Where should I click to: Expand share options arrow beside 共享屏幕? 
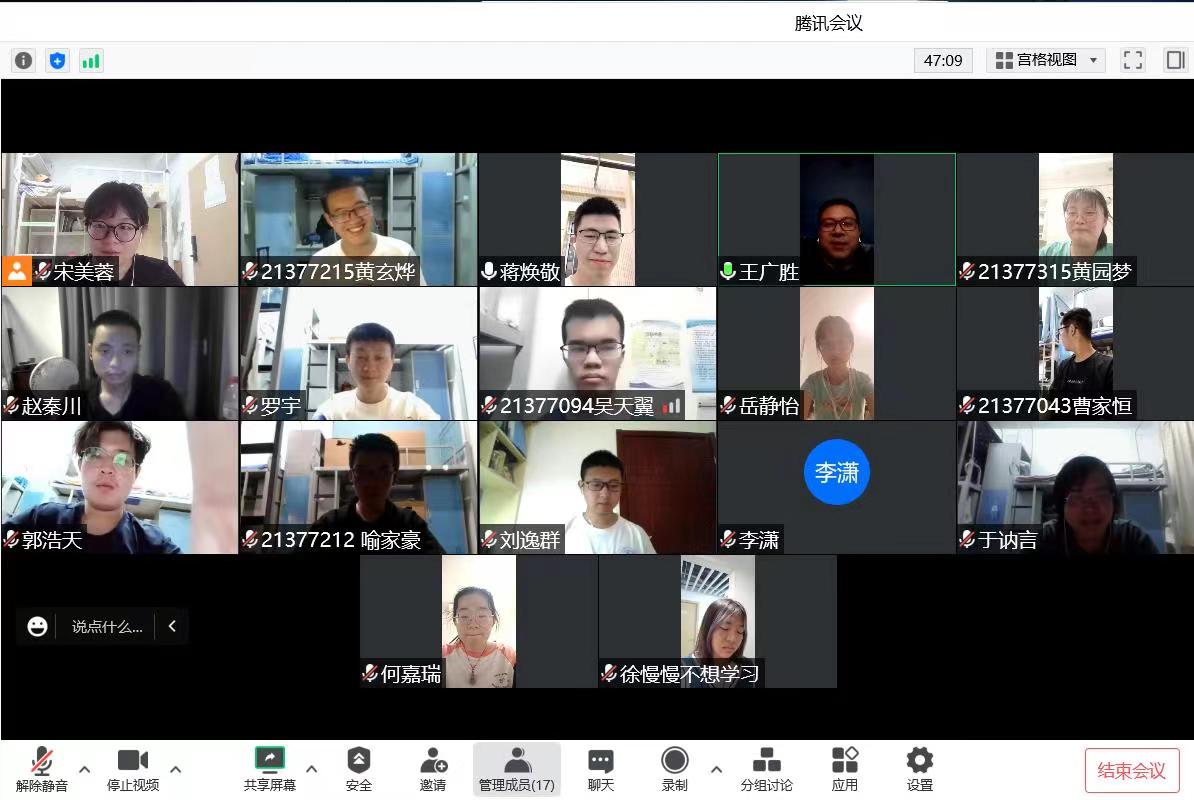[312, 769]
